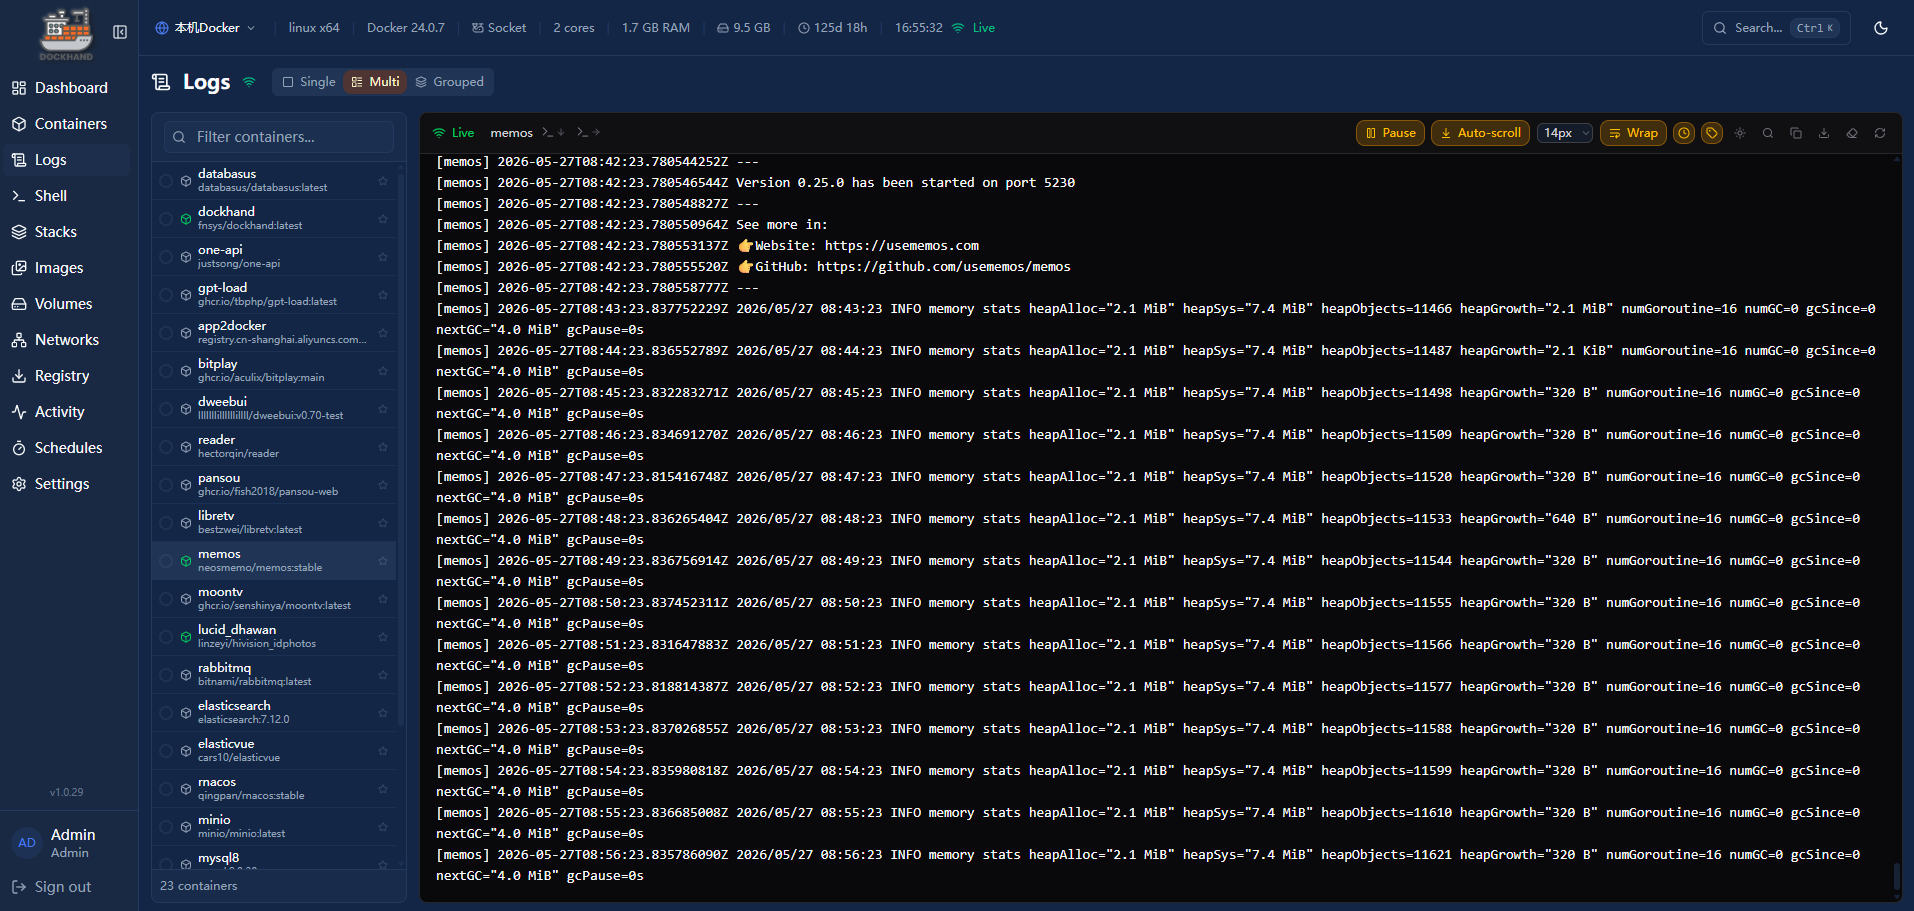Open Containers in the sidebar
This screenshot has height=911, width=1914.
[x=66, y=124]
